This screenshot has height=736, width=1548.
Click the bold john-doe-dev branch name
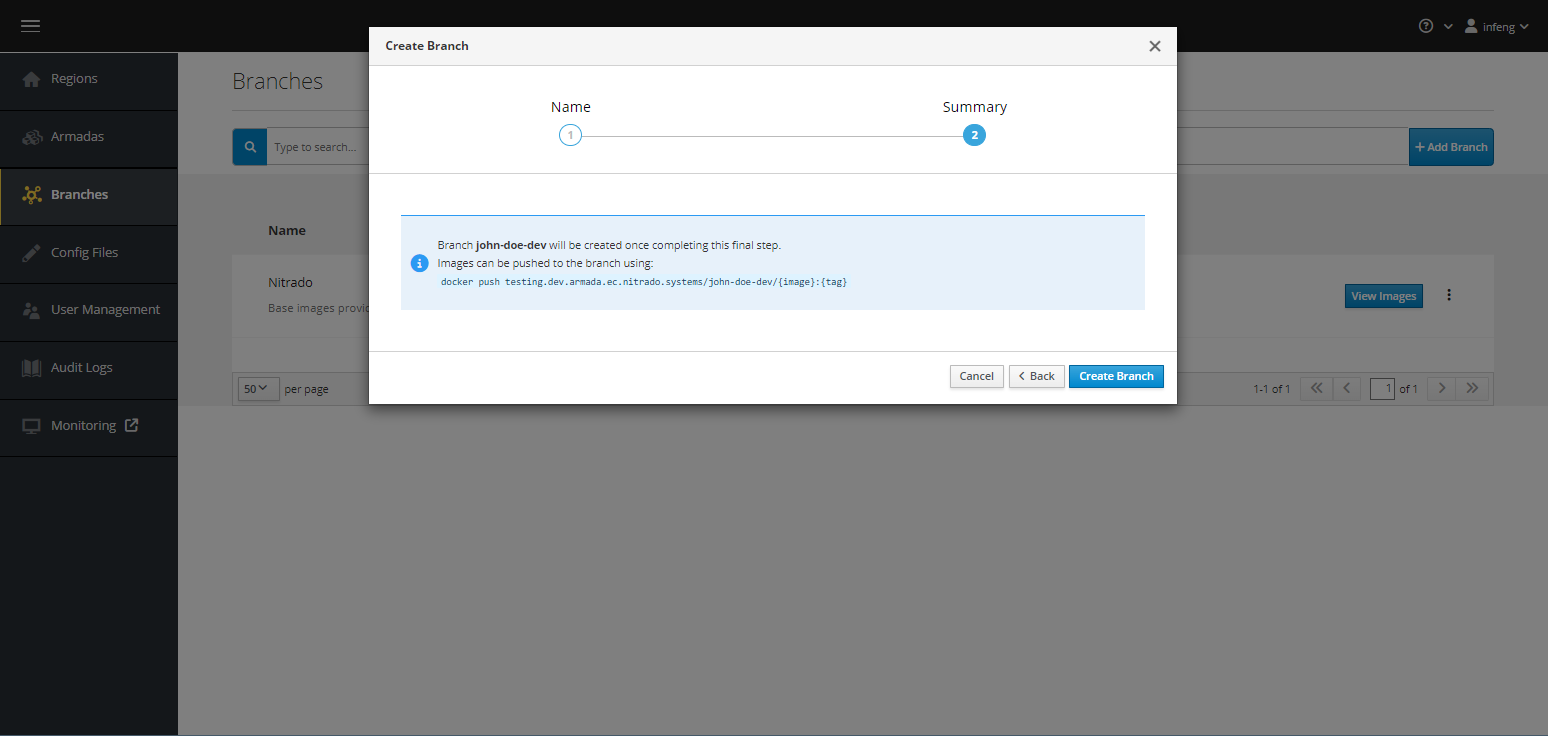[x=511, y=245]
